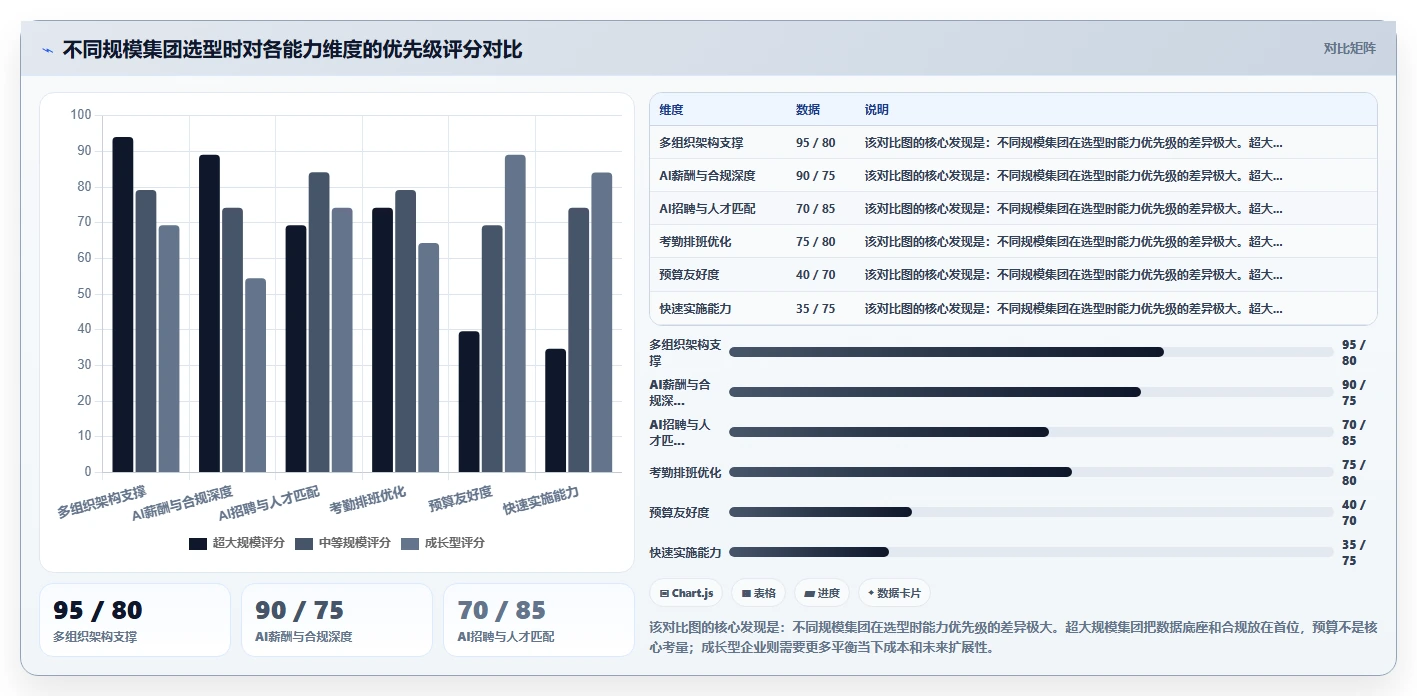The image size is (1417, 696).
Task: Click the 95 / 80 value beside the 多组织架构支撑 progress bar
Action: [x=1353, y=352]
